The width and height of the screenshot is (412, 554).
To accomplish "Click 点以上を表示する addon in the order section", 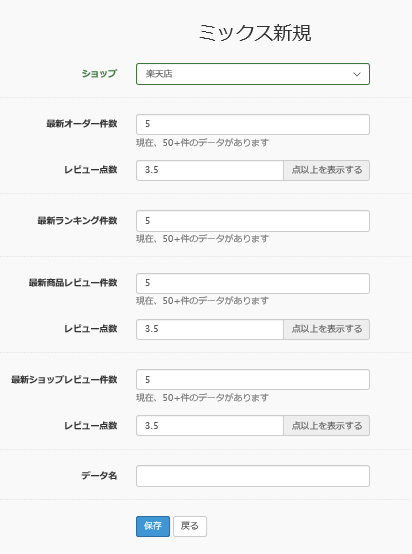I will coord(326,170).
